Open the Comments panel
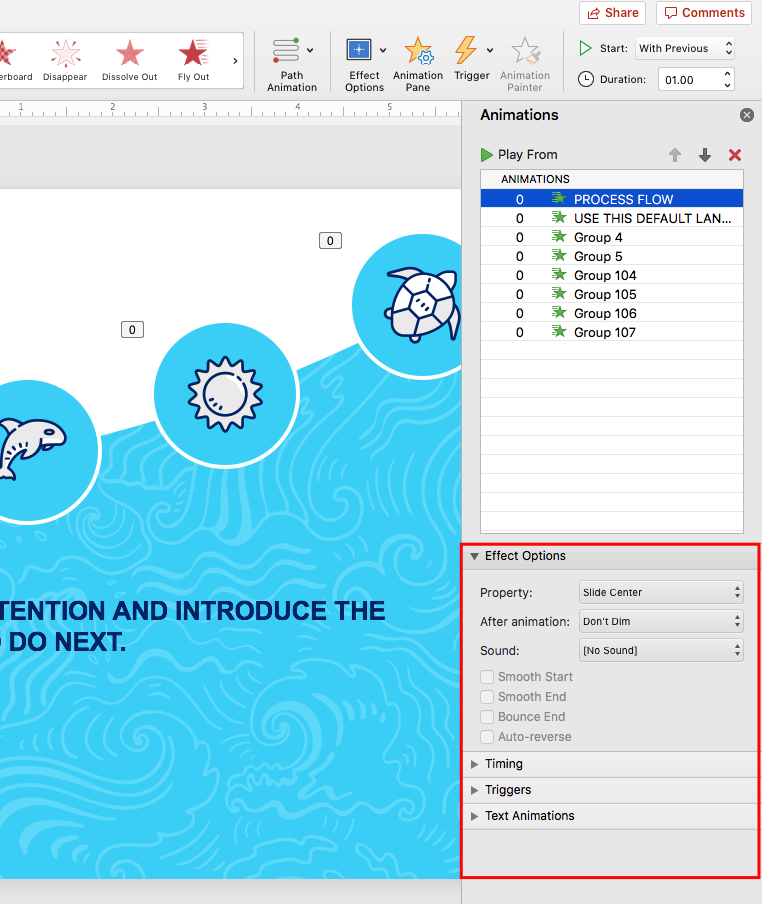This screenshot has height=904, width=762. tap(704, 13)
